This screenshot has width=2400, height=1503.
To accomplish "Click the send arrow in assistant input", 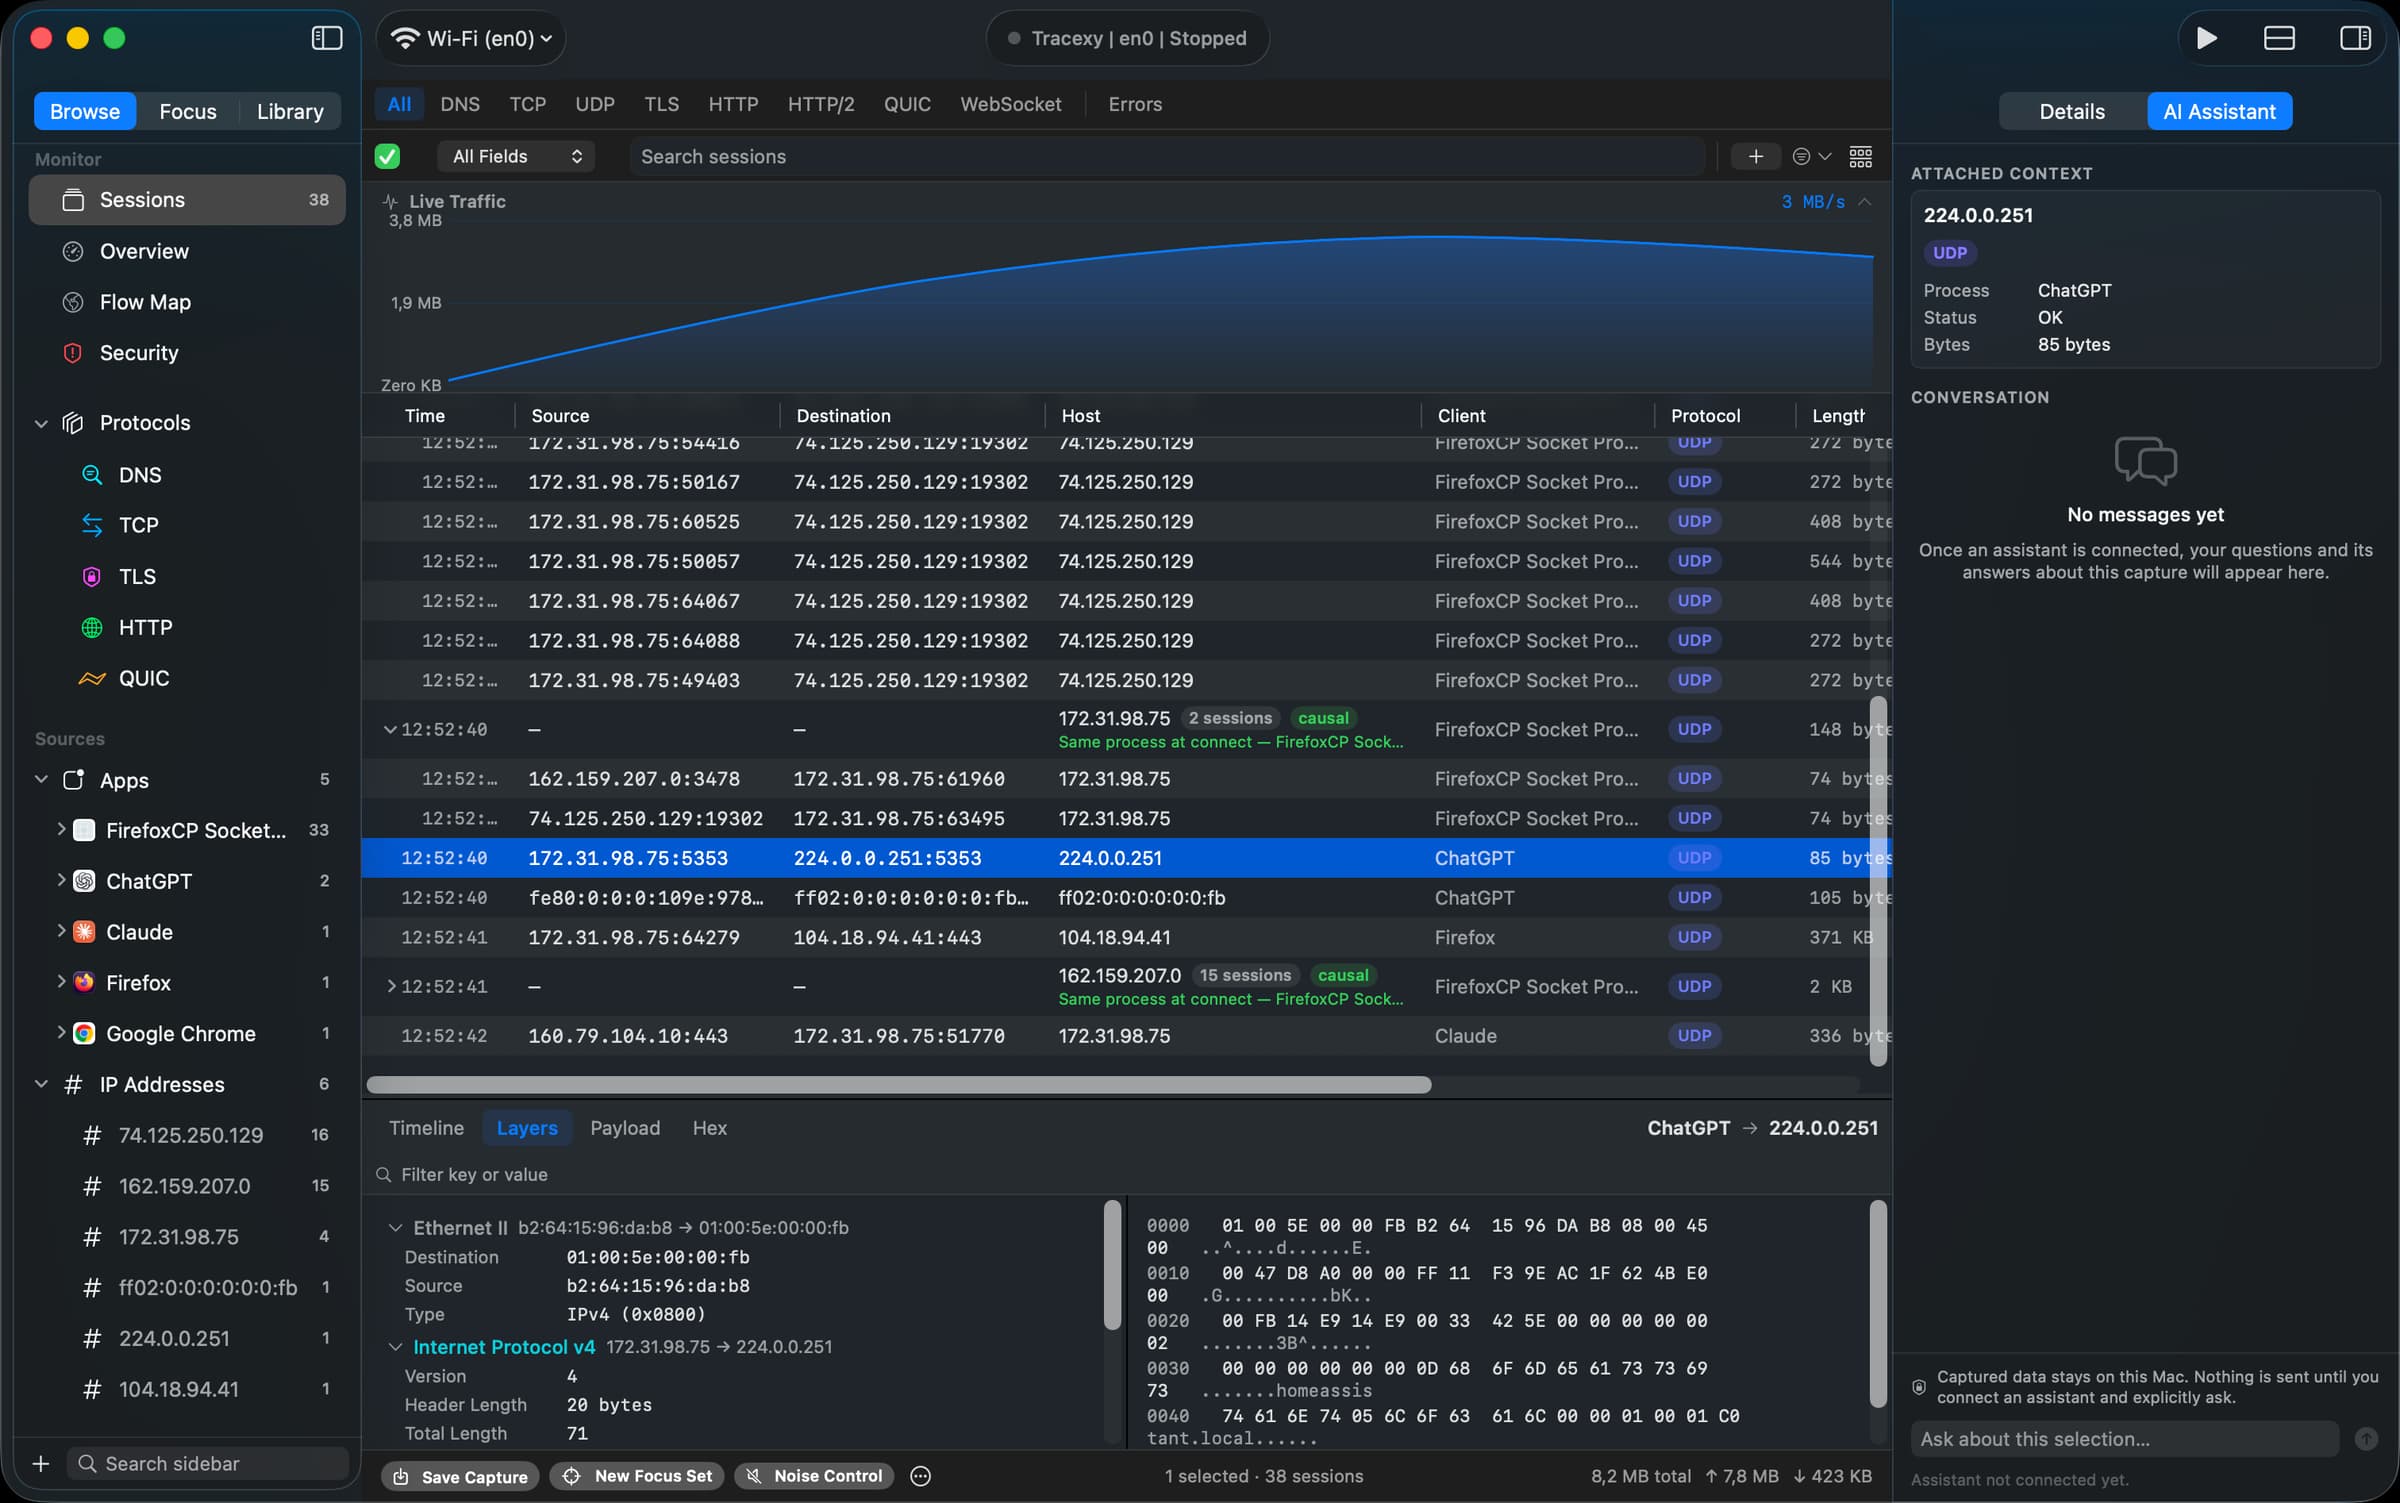I will 2365,1439.
